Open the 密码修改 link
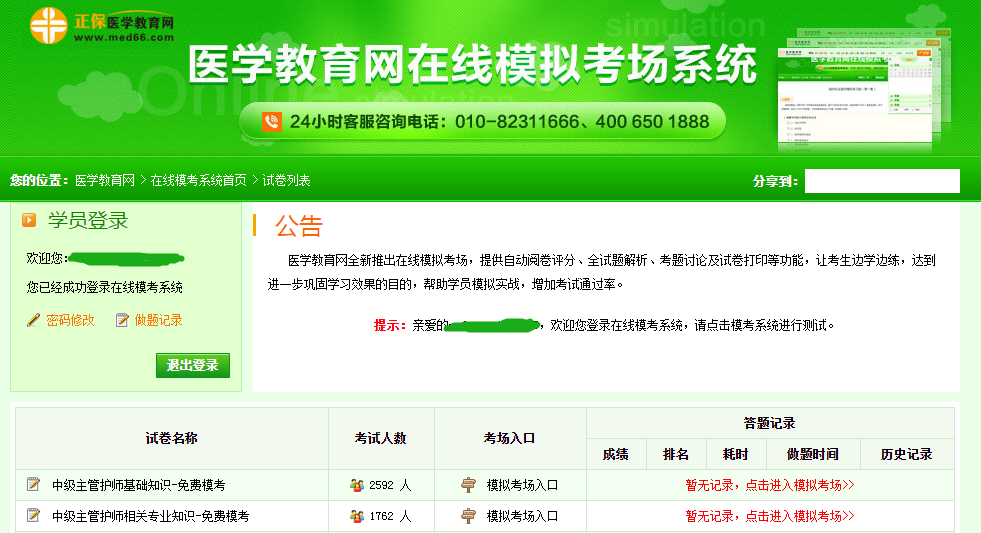This screenshot has width=981, height=533. [70, 320]
